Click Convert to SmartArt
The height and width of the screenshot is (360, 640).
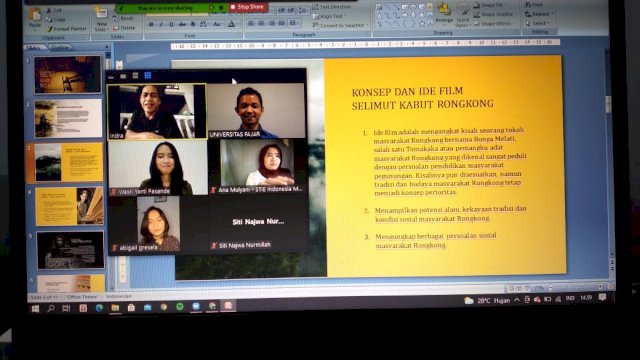point(340,25)
